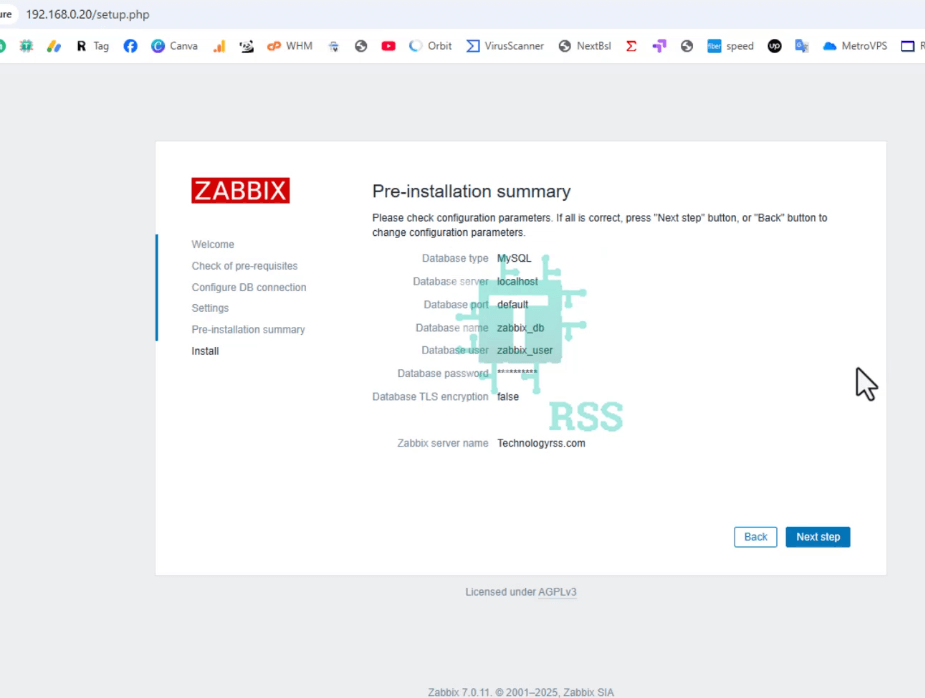Open the cPanel WHM bookmark
Screen dimensions: 925x698
point(290,46)
